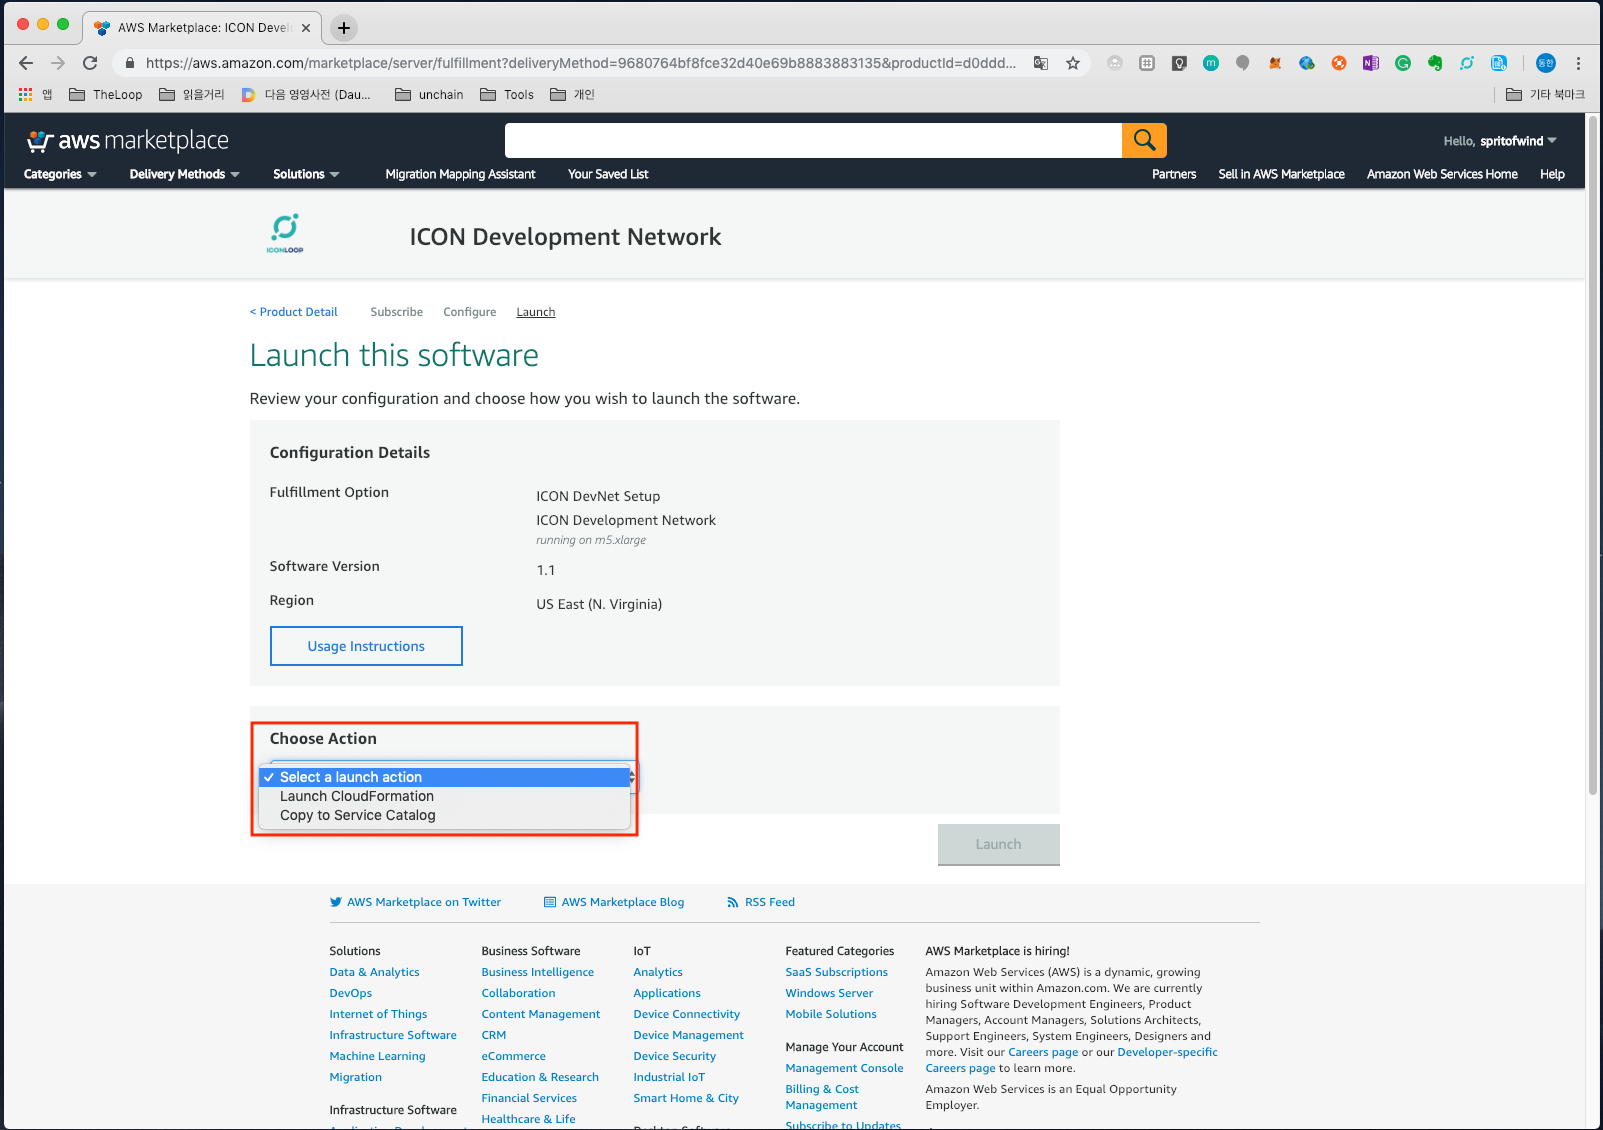Open the blue globe extension

pyautogui.click(x=1307, y=63)
